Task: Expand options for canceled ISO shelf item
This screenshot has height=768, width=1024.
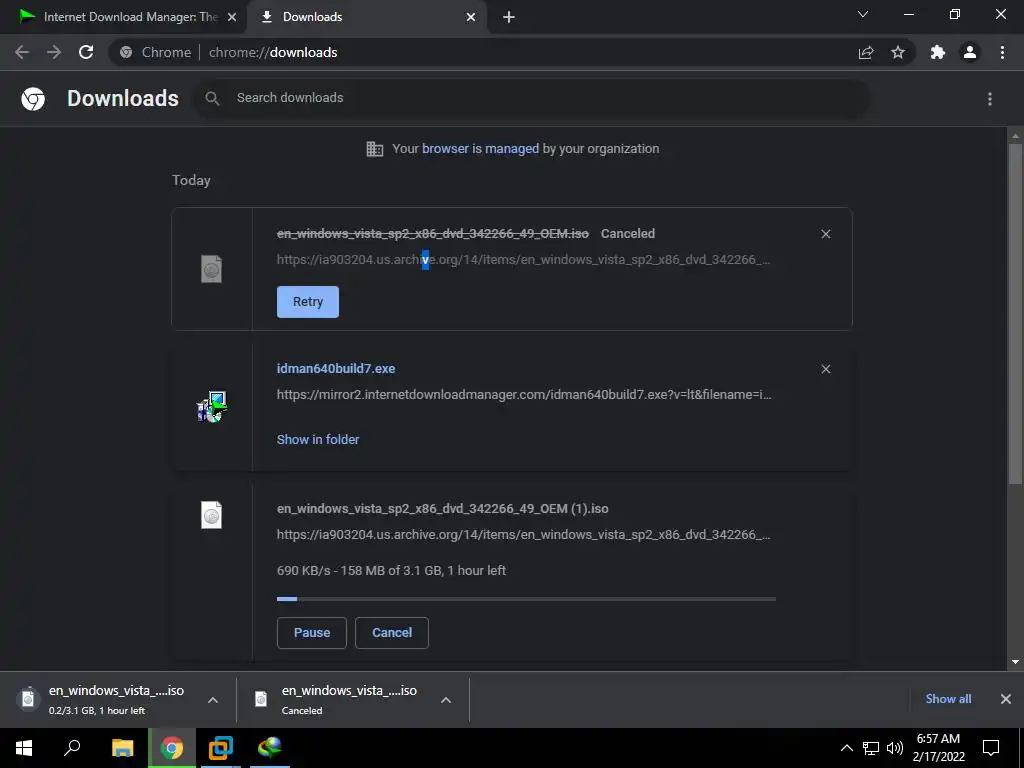Action: point(446,700)
